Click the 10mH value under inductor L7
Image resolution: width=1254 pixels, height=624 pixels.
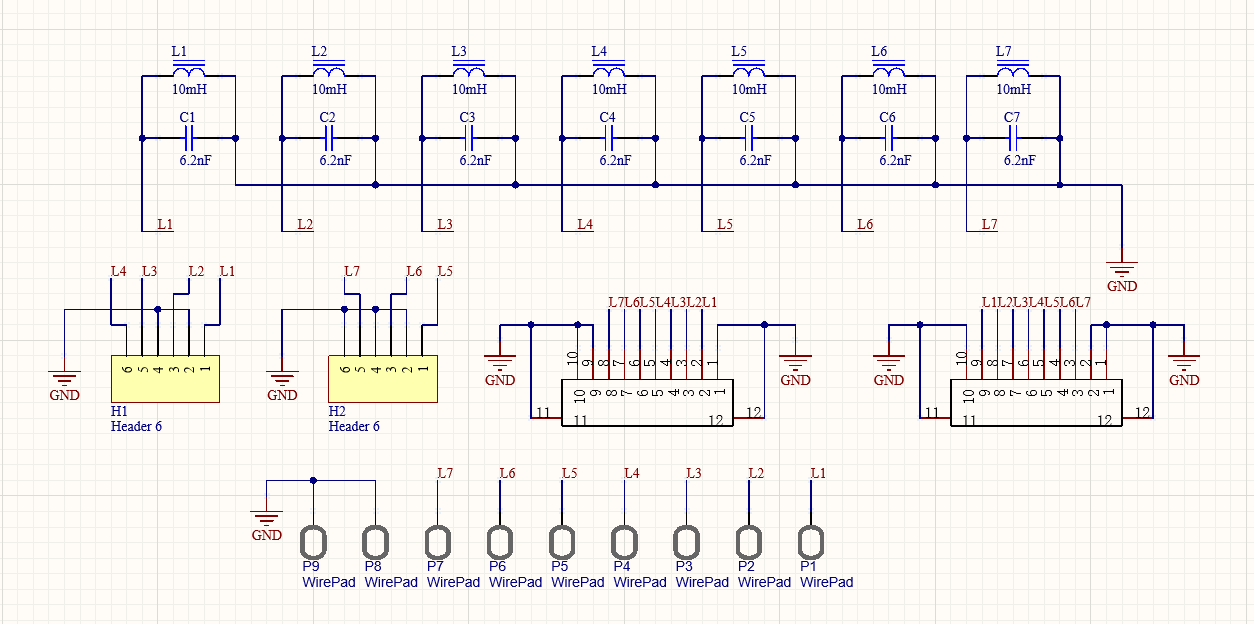point(1014,90)
